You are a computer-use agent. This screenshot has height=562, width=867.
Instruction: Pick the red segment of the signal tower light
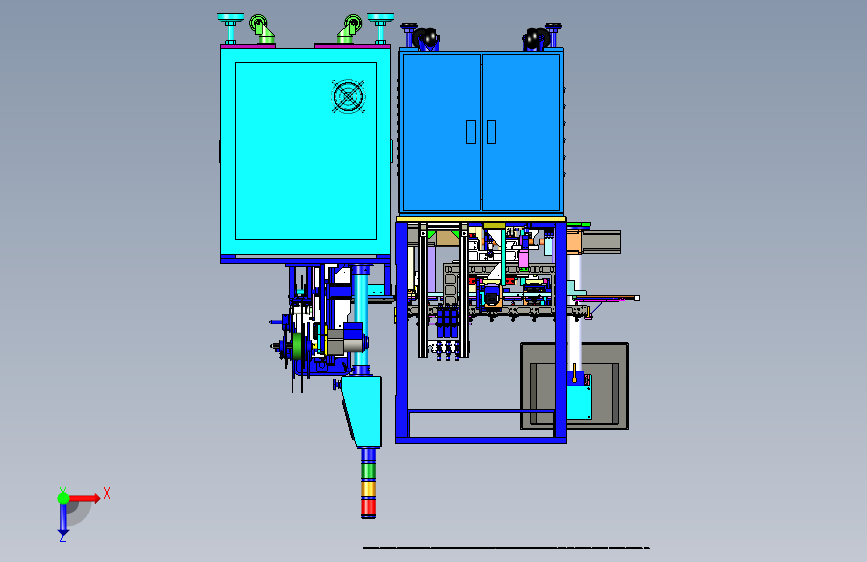pyautogui.click(x=368, y=507)
